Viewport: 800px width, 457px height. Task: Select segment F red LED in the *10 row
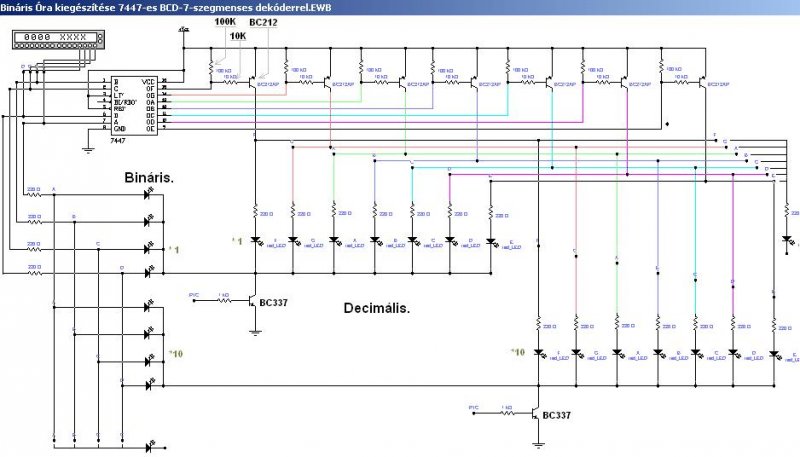[539, 352]
